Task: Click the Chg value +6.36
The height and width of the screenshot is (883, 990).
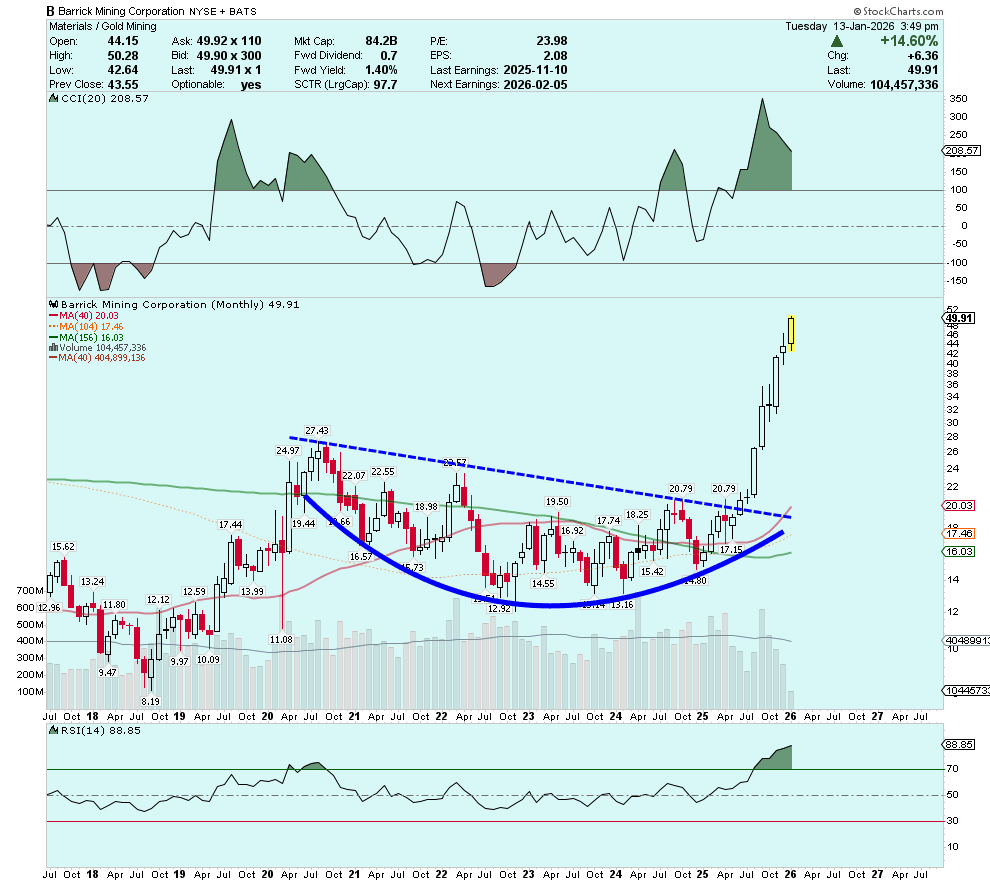Action: click(x=922, y=56)
